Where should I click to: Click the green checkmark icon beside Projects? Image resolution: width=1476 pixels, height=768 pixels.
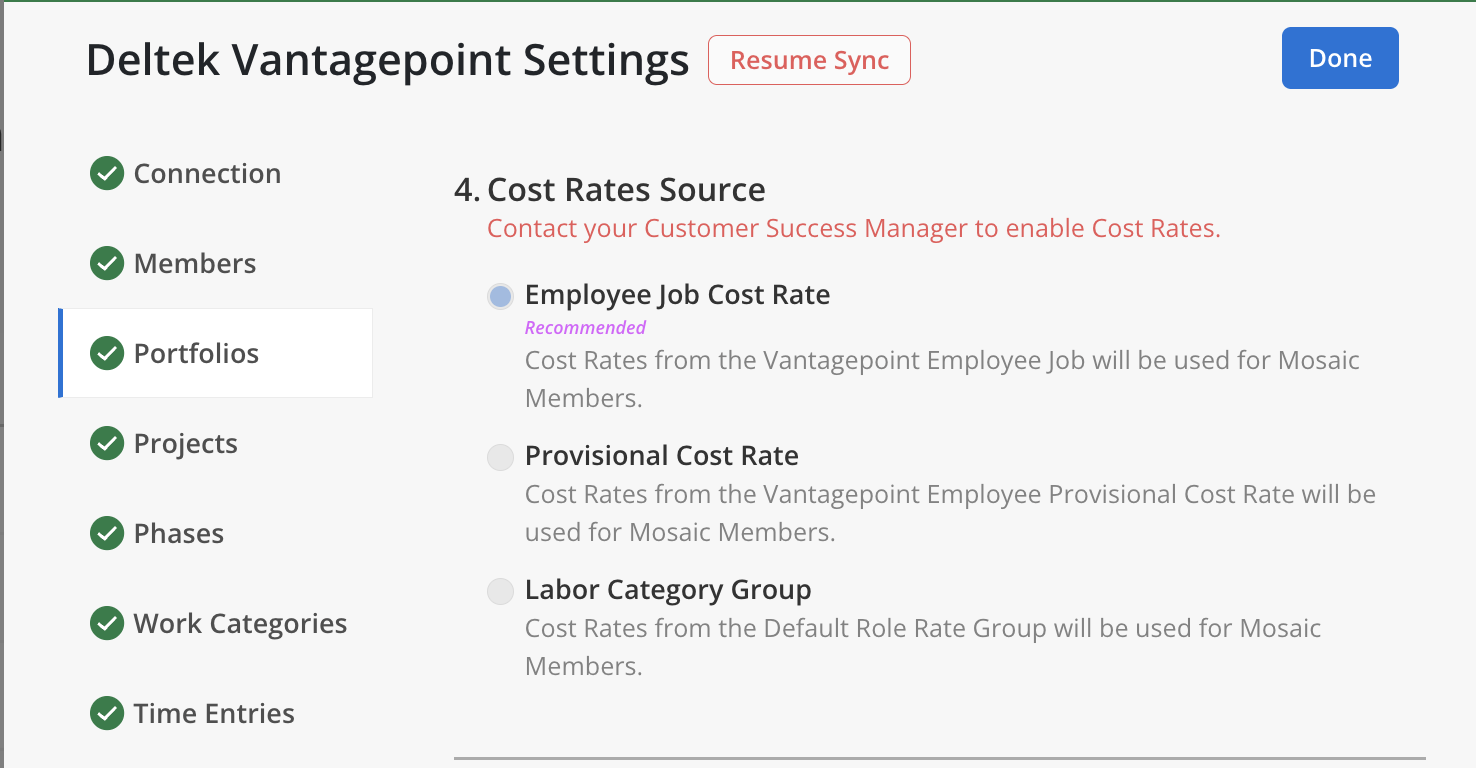click(x=107, y=443)
